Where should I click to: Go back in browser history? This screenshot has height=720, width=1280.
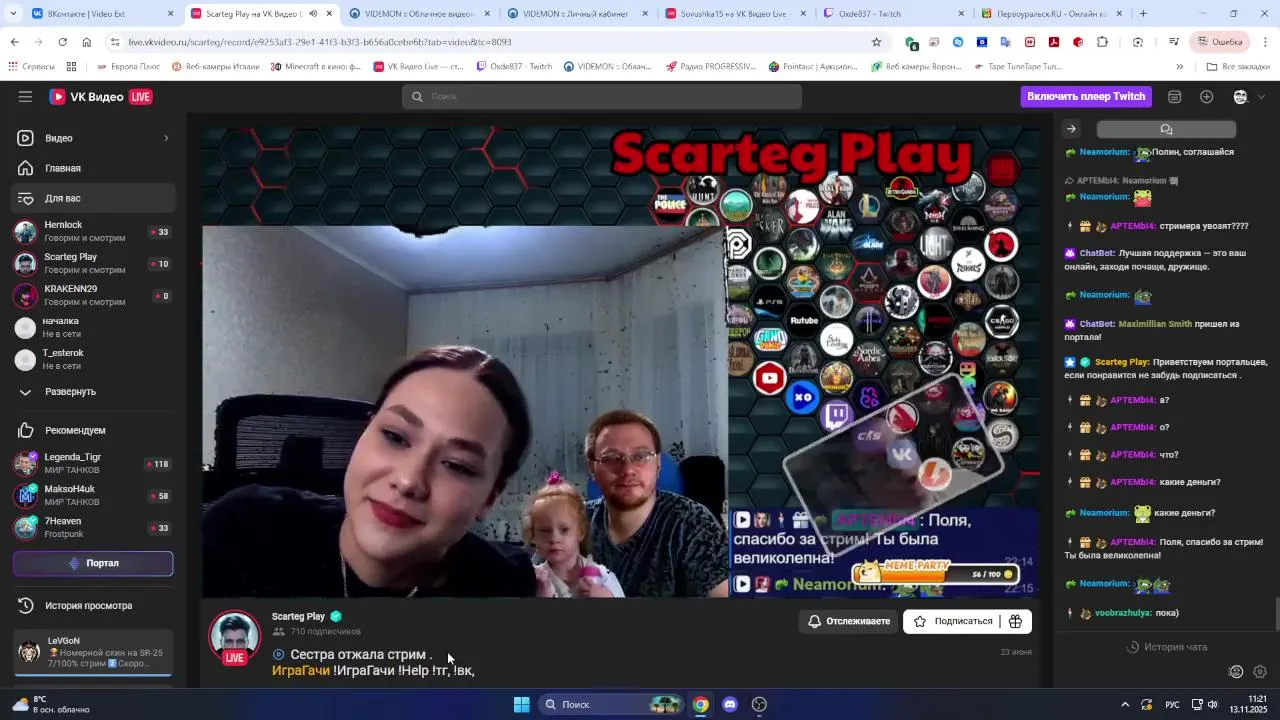click(x=14, y=42)
